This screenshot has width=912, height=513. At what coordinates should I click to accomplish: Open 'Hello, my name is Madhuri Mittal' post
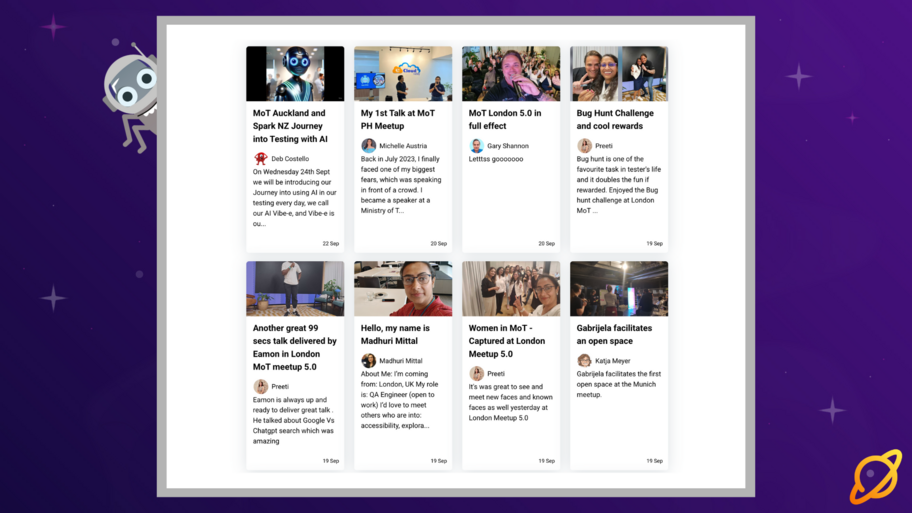tap(395, 335)
